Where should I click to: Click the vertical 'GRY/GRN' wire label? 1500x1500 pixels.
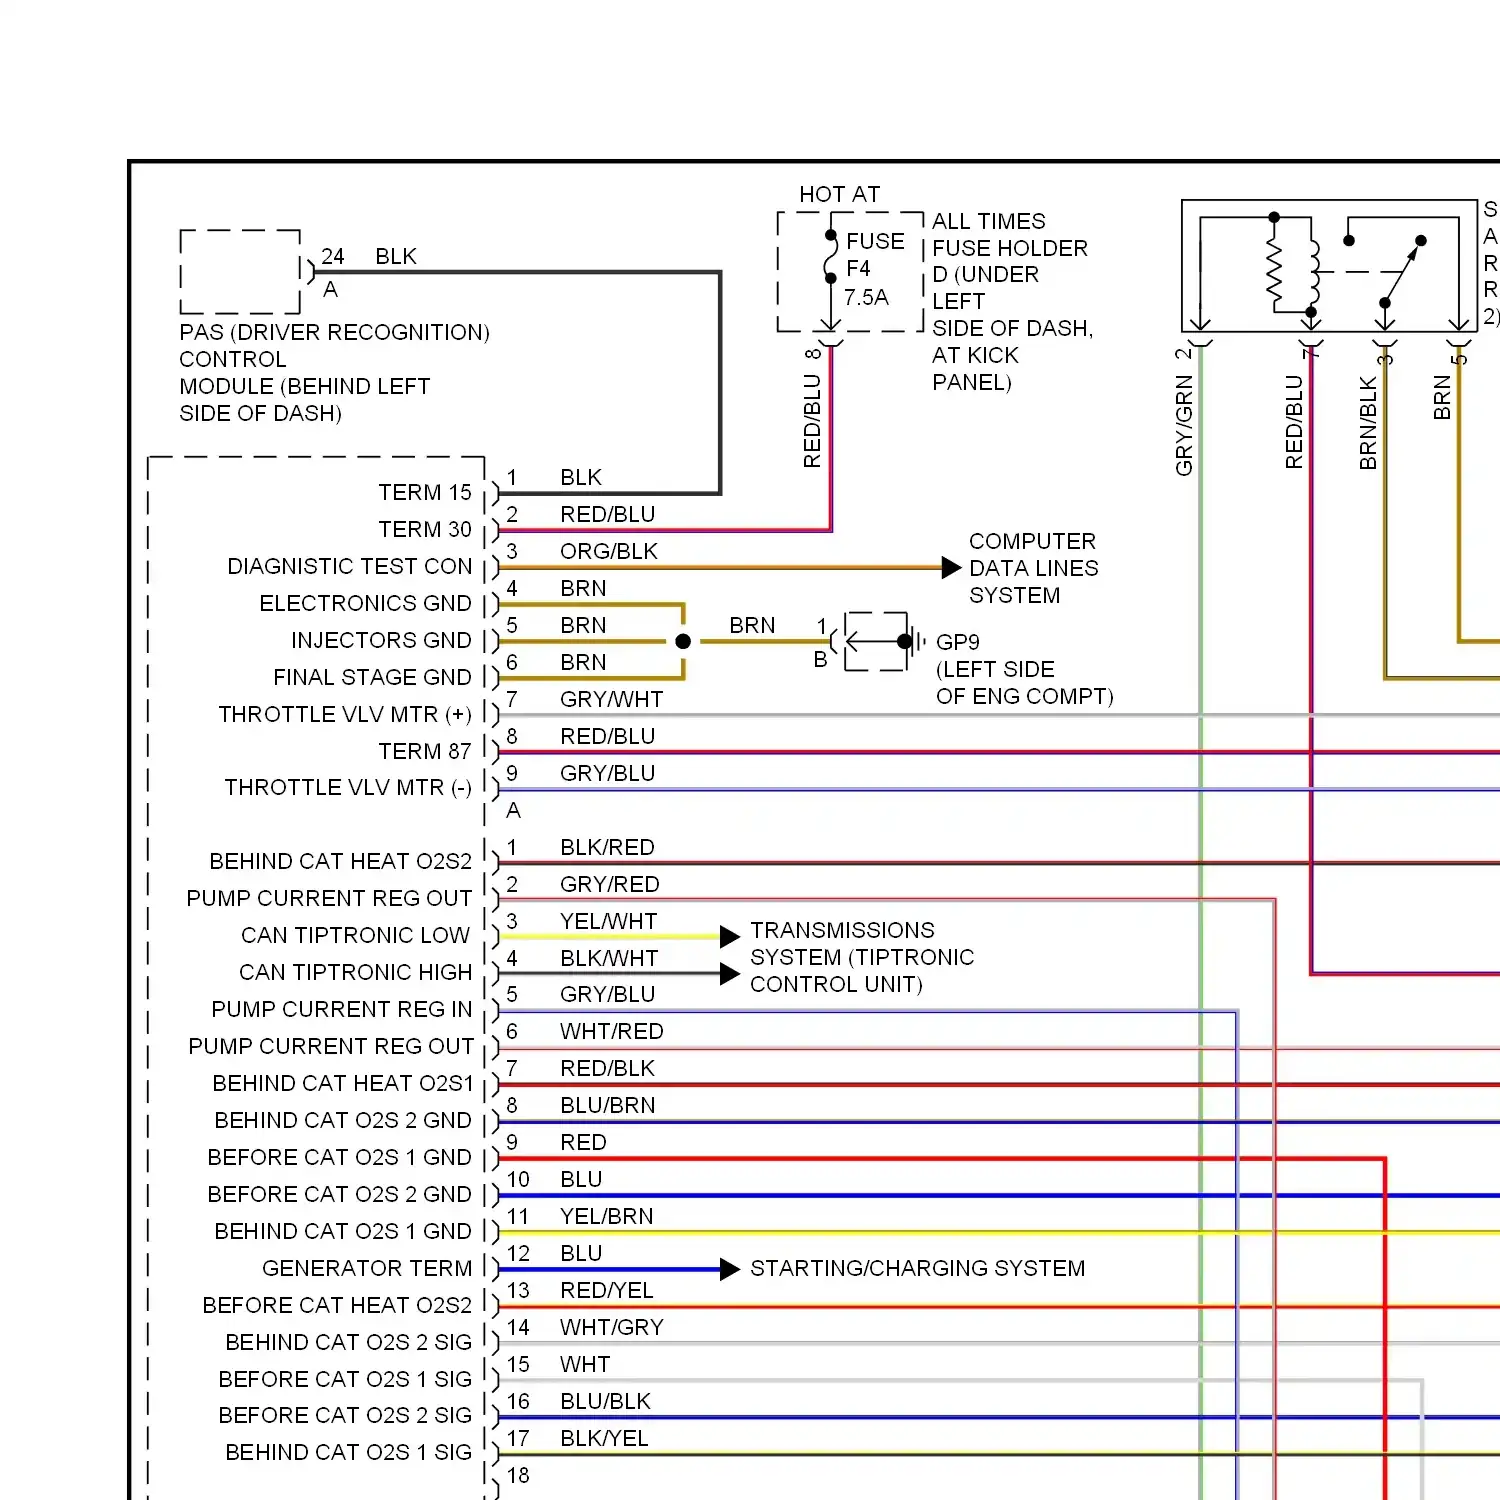(x=1185, y=426)
